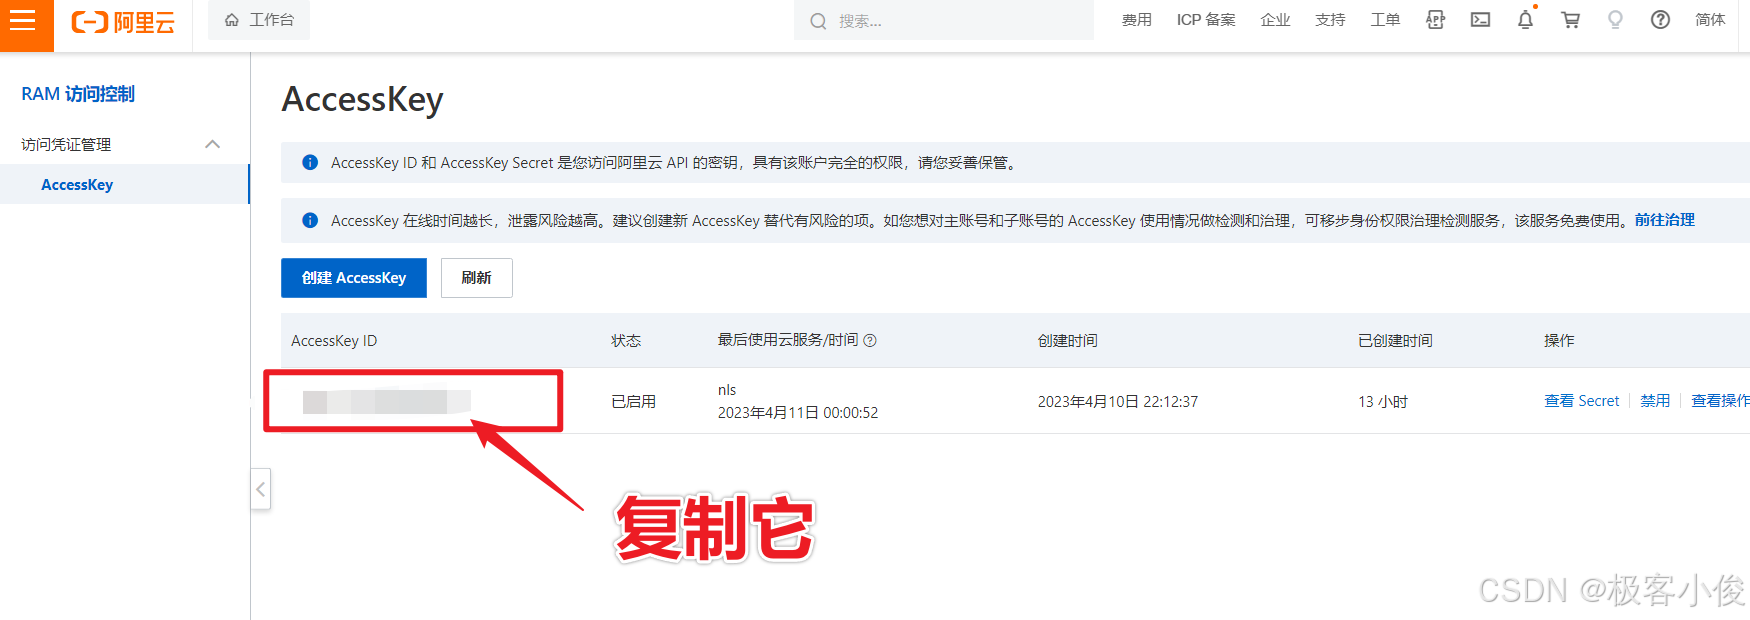Click info icon of second notice banner
Viewport: 1750px width, 620px height.
(x=310, y=220)
